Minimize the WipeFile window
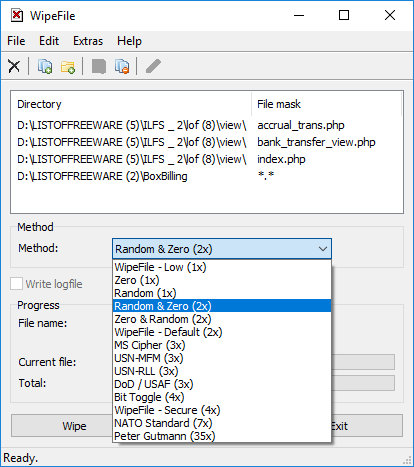414x467 pixels. tap(299, 15)
